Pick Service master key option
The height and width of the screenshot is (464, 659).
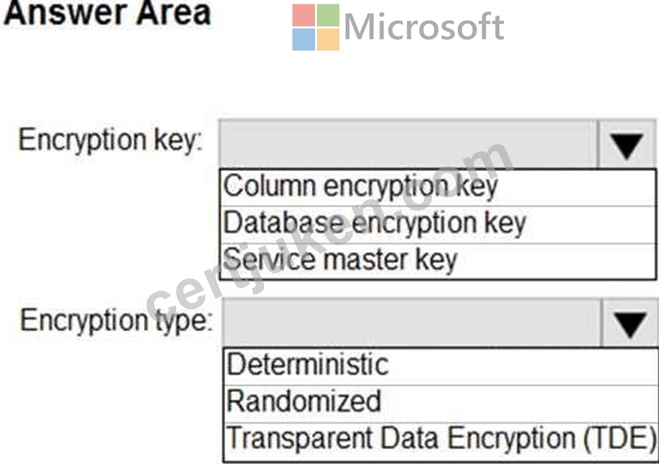coord(438,261)
